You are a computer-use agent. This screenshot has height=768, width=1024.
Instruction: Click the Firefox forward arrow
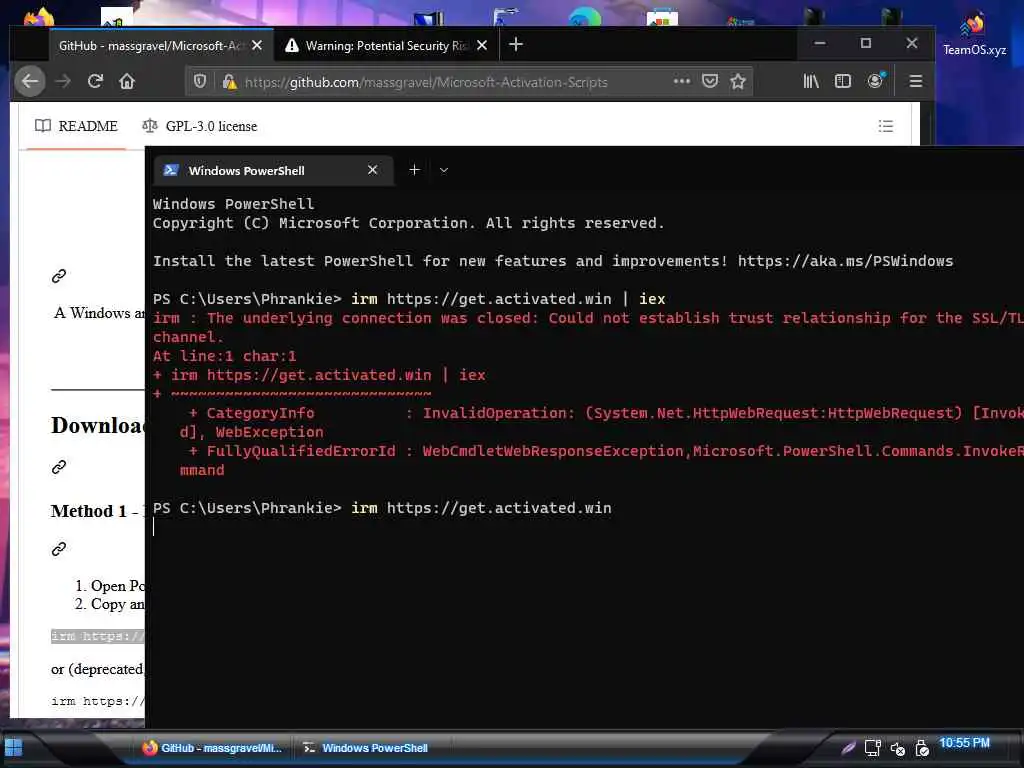pos(63,81)
